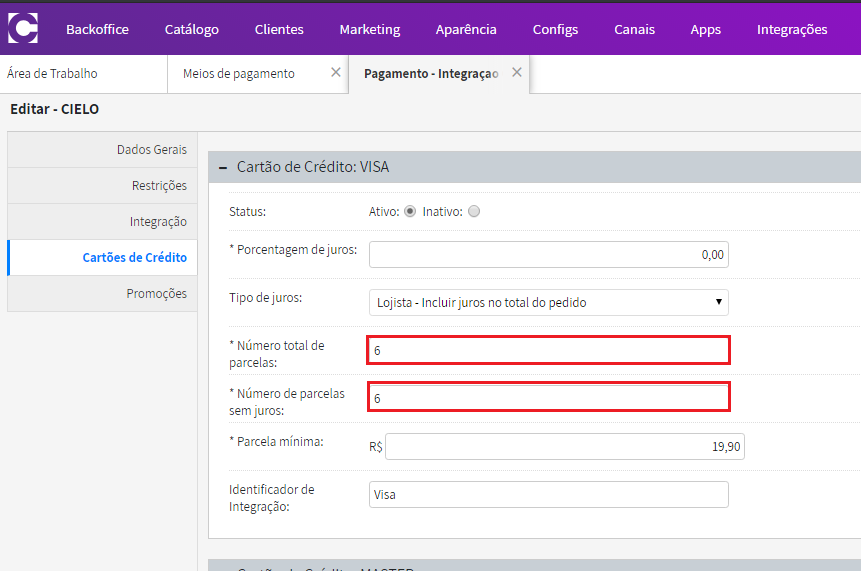Click the R$ currency prefix
The height and width of the screenshot is (573, 864).
(376, 447)
